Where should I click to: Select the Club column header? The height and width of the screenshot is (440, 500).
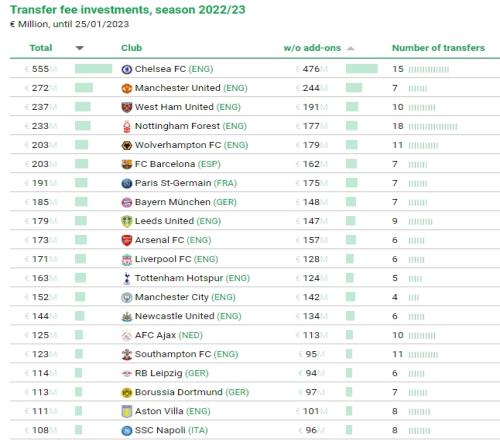coord(131,48)
